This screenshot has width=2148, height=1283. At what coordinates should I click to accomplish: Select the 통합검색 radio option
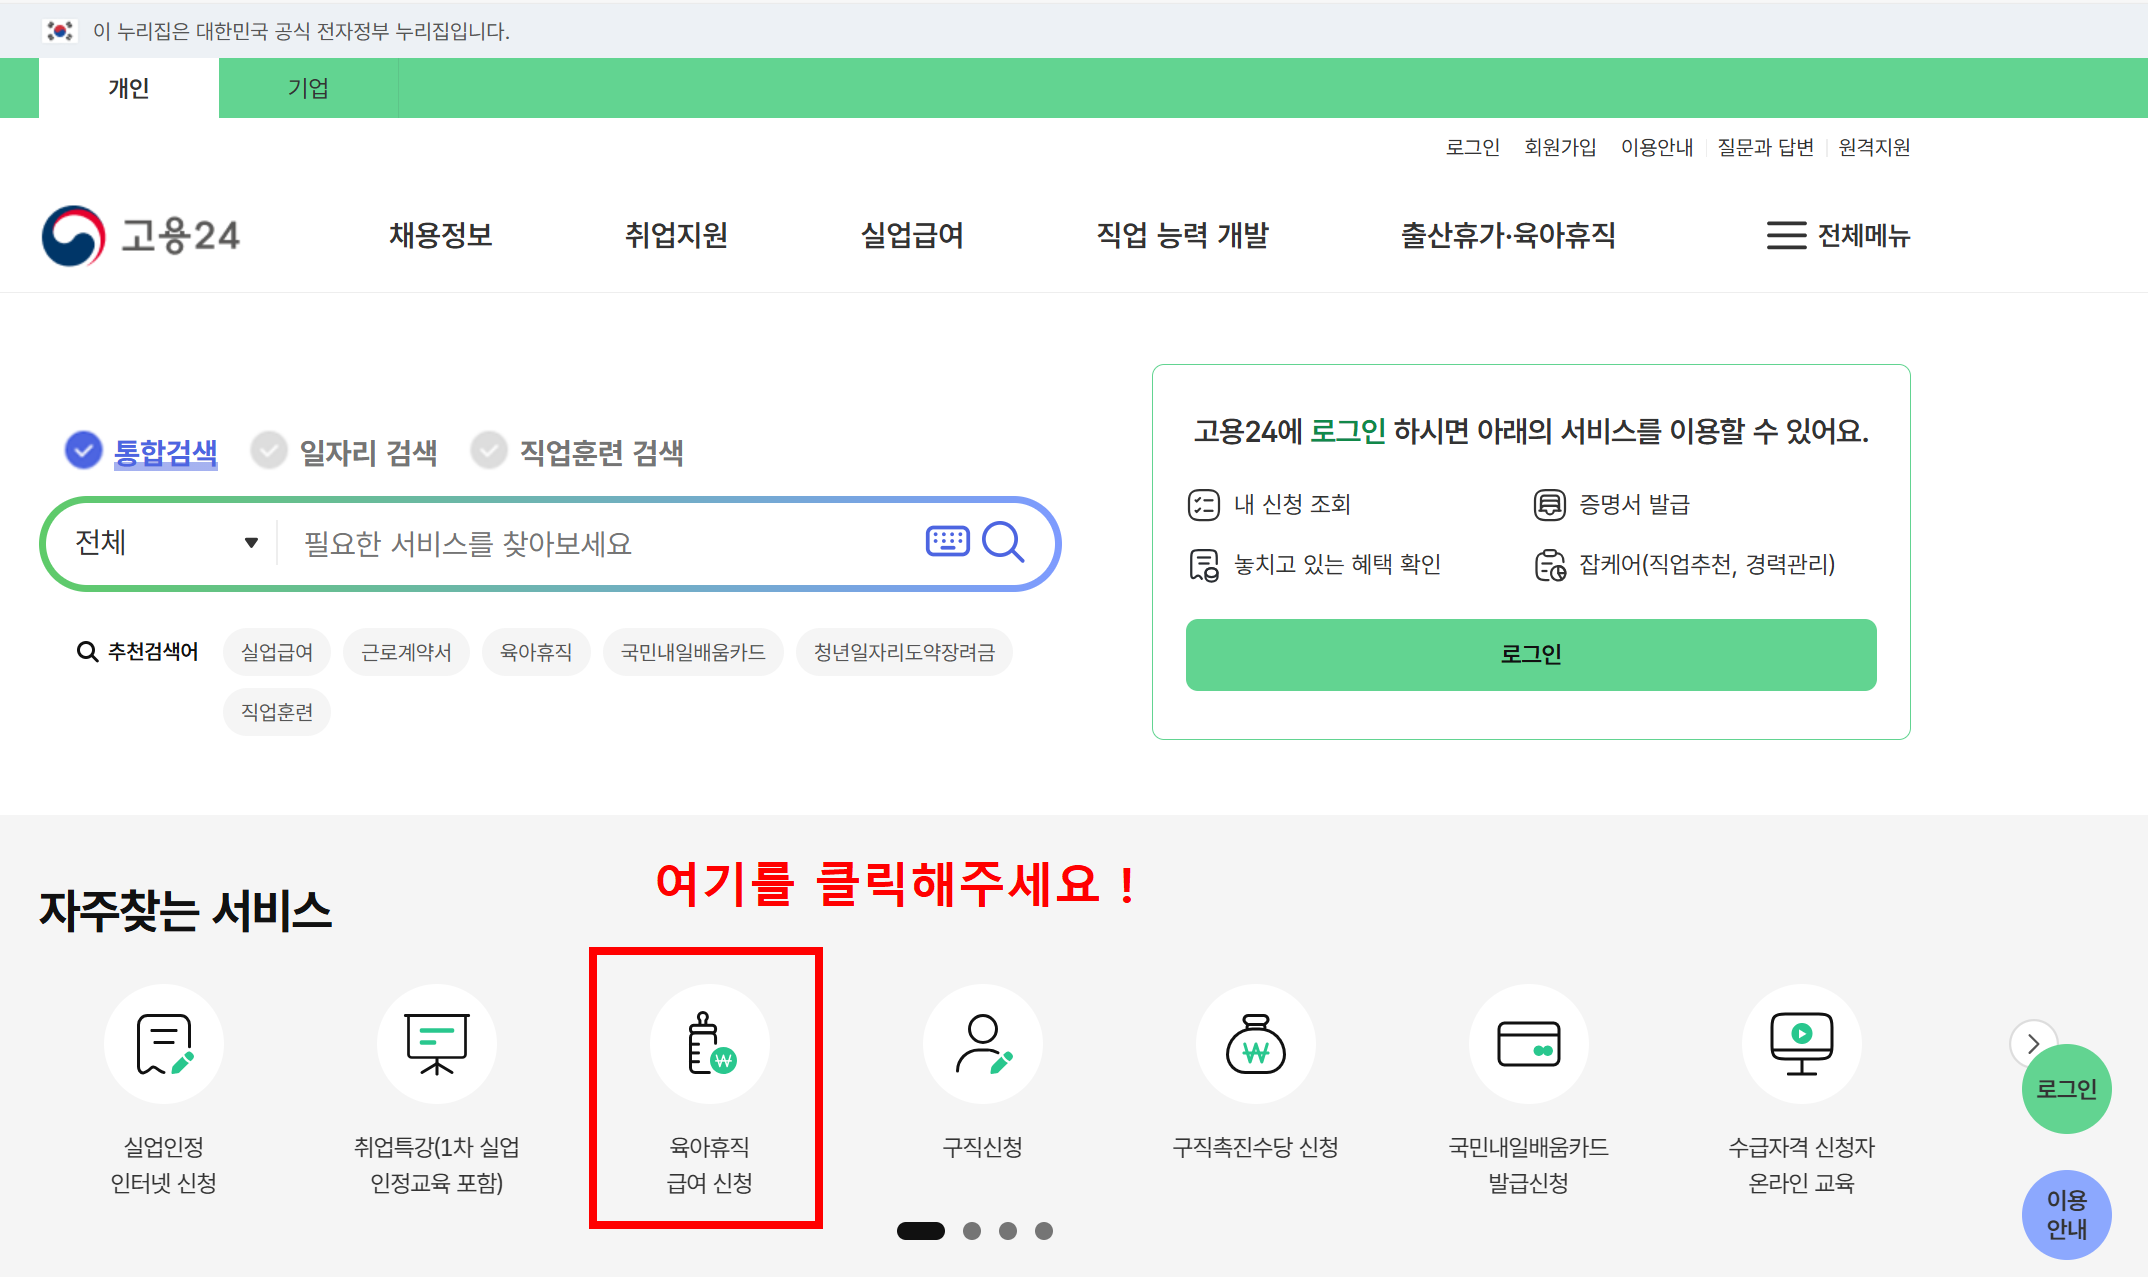pyautogui.click(x=84, y=451)
